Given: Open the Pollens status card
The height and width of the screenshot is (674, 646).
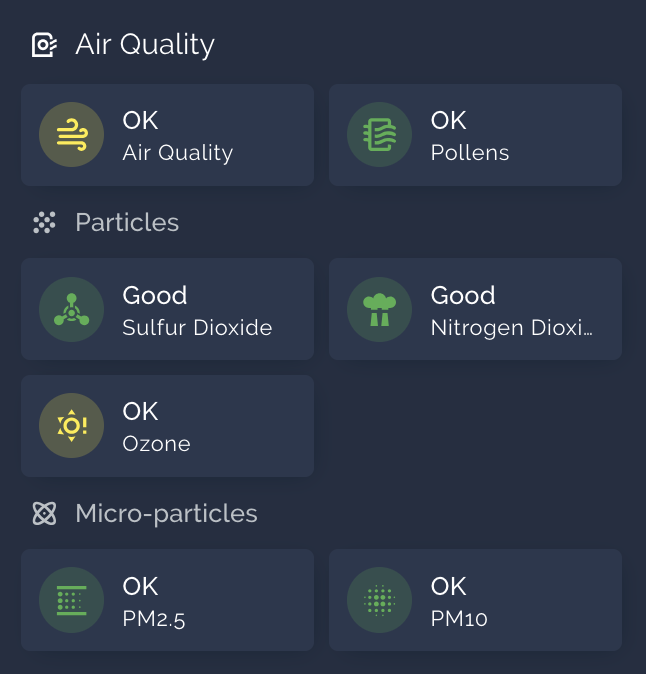Looking at the screenshot, I should (475, 135).
